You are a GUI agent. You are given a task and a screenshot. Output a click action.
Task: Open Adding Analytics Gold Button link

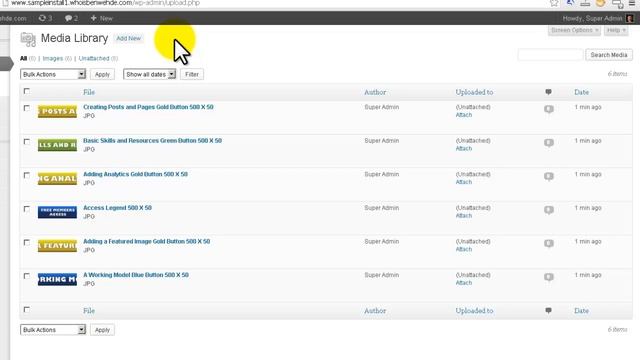pos(136,174)
